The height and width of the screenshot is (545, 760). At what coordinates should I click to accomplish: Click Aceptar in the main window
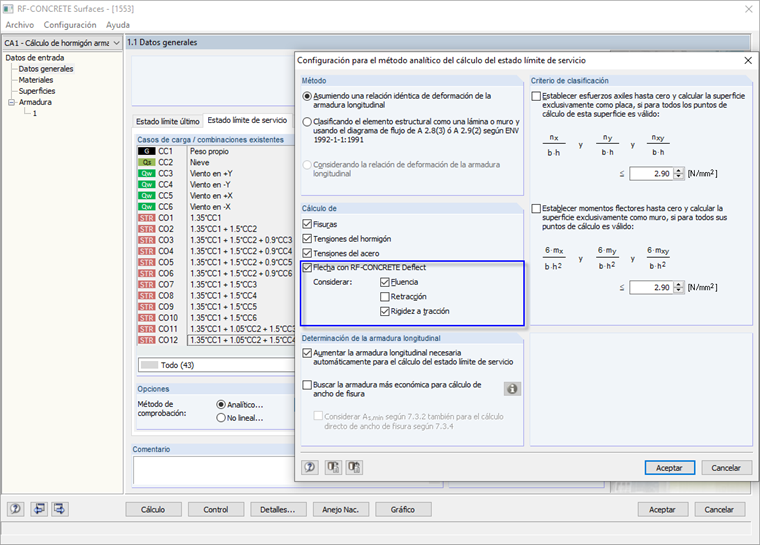coord(662,510)
